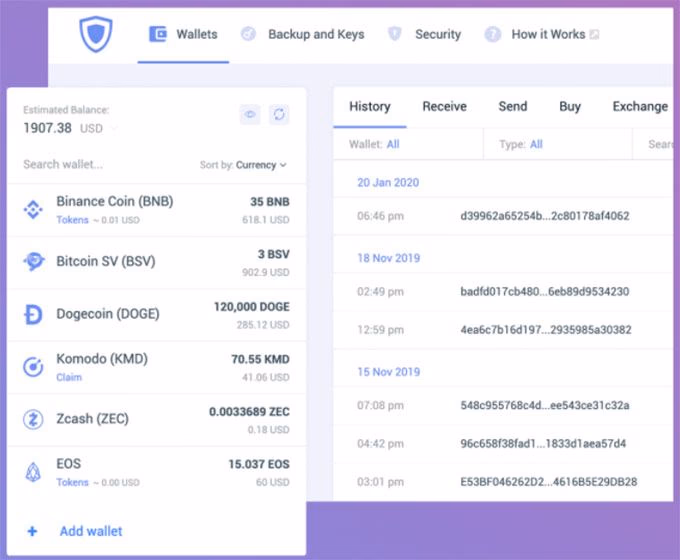Click the external link icon after How it Works
This screenshot has width=680, height=560.
click(x=595, y=34)
